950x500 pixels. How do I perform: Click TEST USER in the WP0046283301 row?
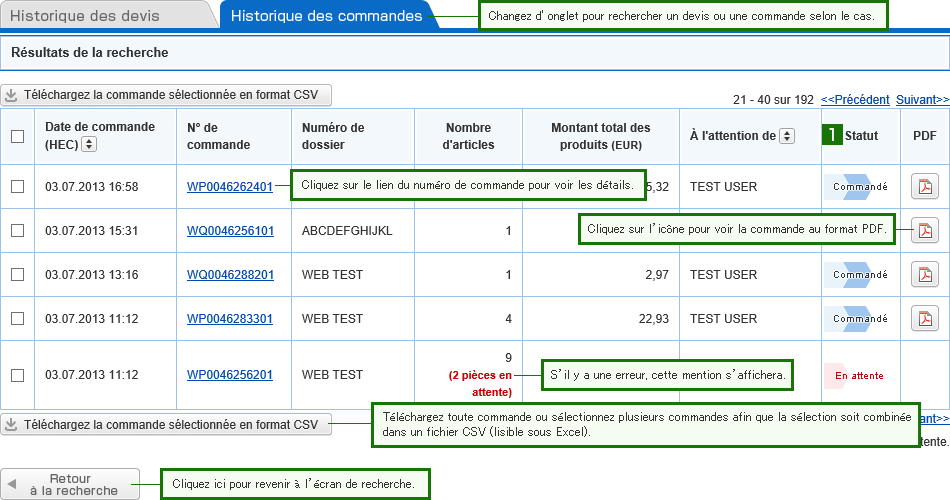(723, 318)
